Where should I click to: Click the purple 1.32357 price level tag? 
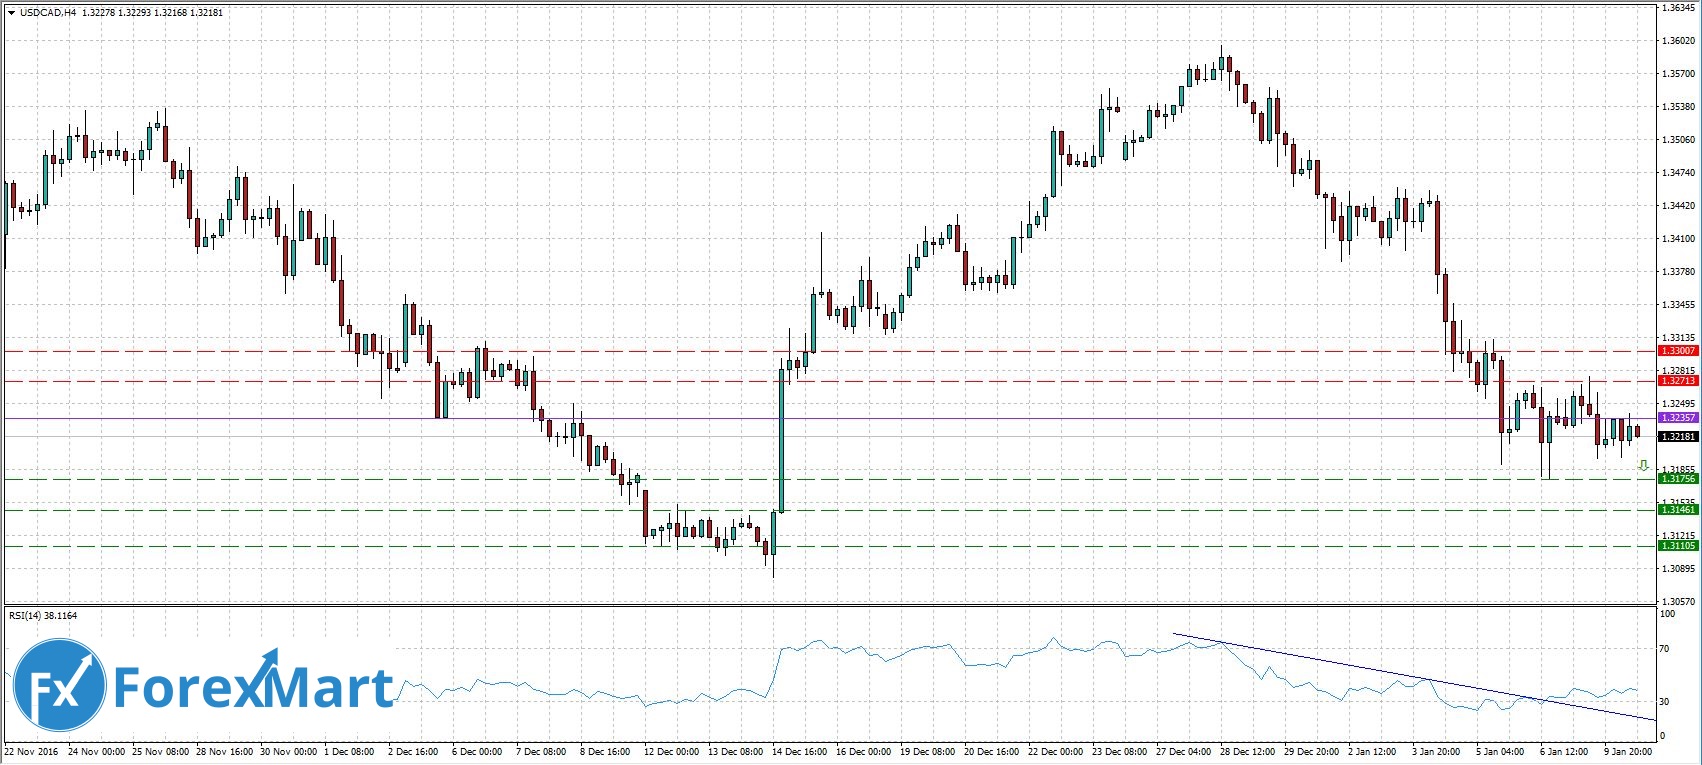pos(1677,417)
